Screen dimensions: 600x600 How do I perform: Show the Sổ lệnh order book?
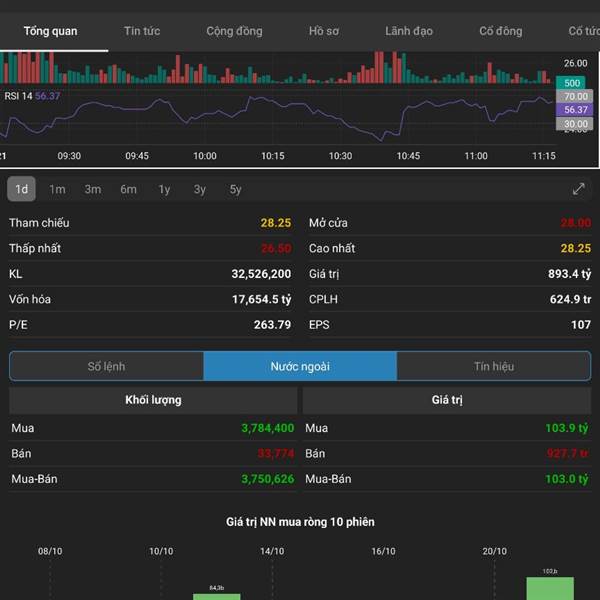[106, 366]
